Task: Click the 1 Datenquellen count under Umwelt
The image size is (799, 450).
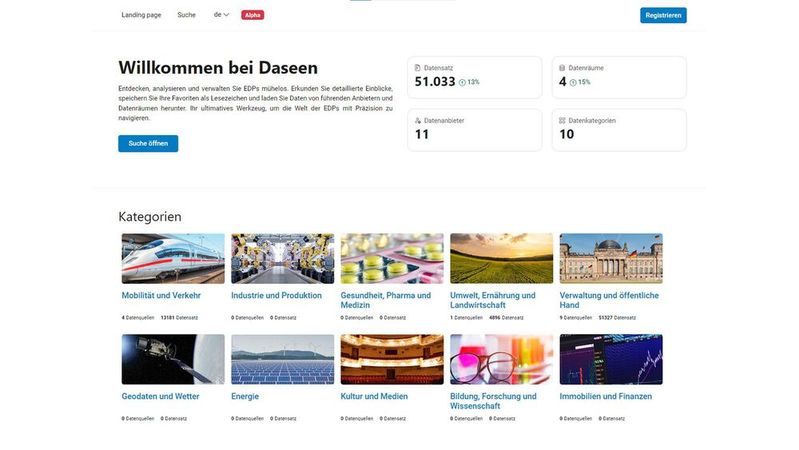Action: tap(466, 318)
